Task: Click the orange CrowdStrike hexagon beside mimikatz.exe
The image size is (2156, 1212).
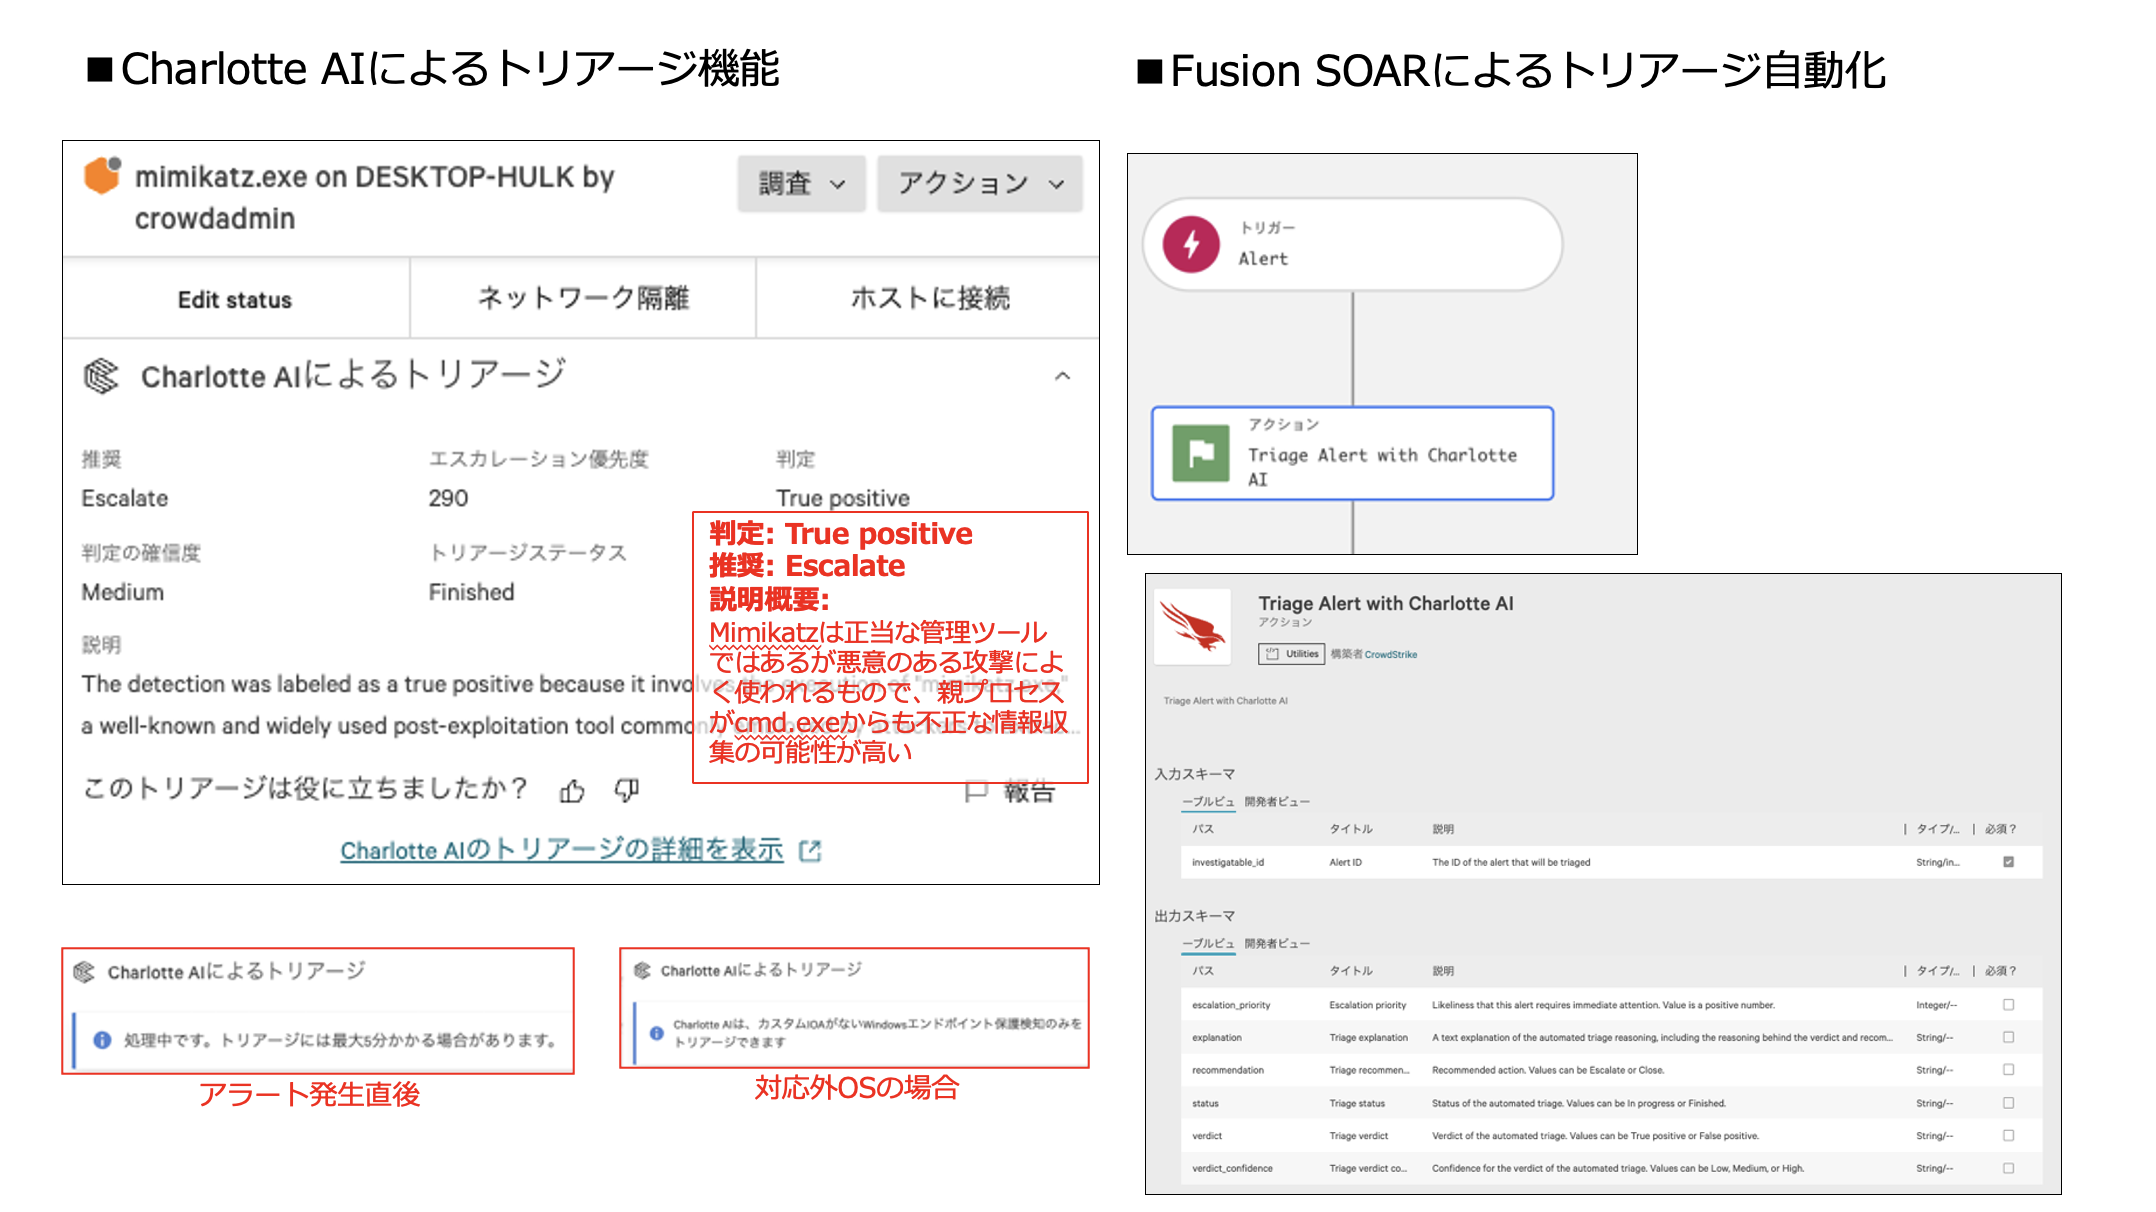Action: [102, 175]
